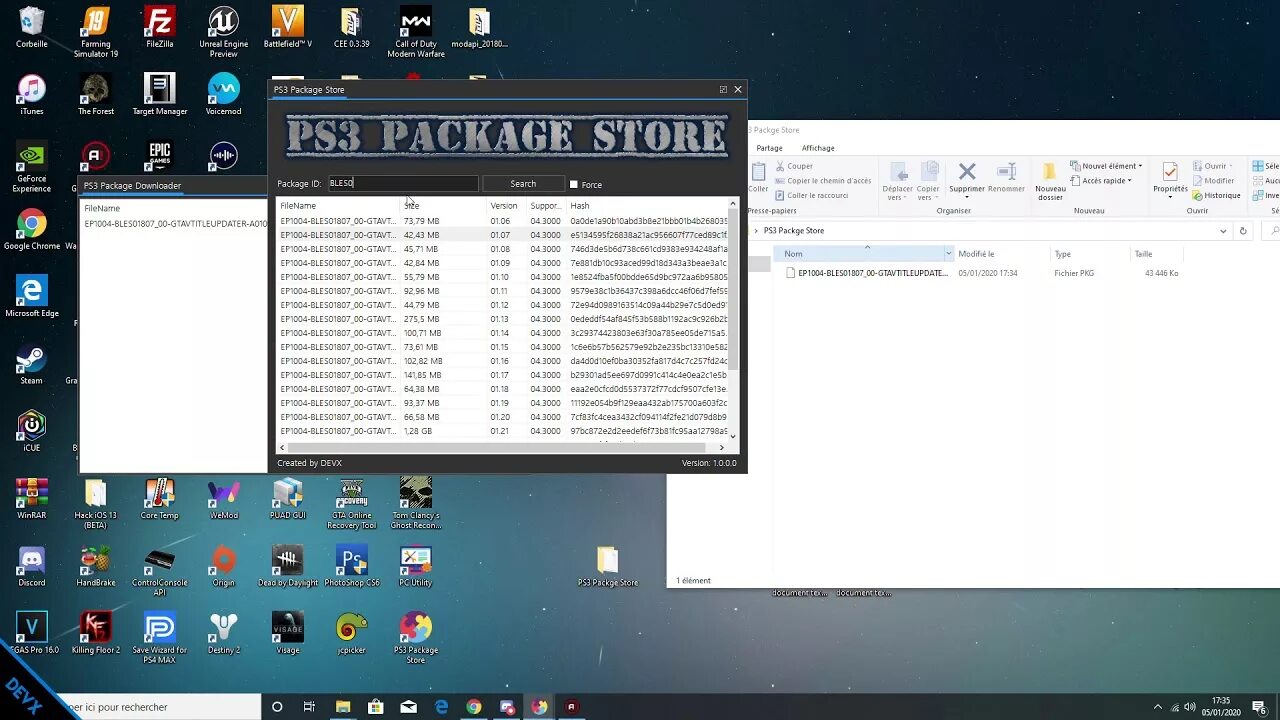This screenshot has height=720, width=1280.
Task: Create a Nouveau dossier in Explorer
Action: (1050, 180)
